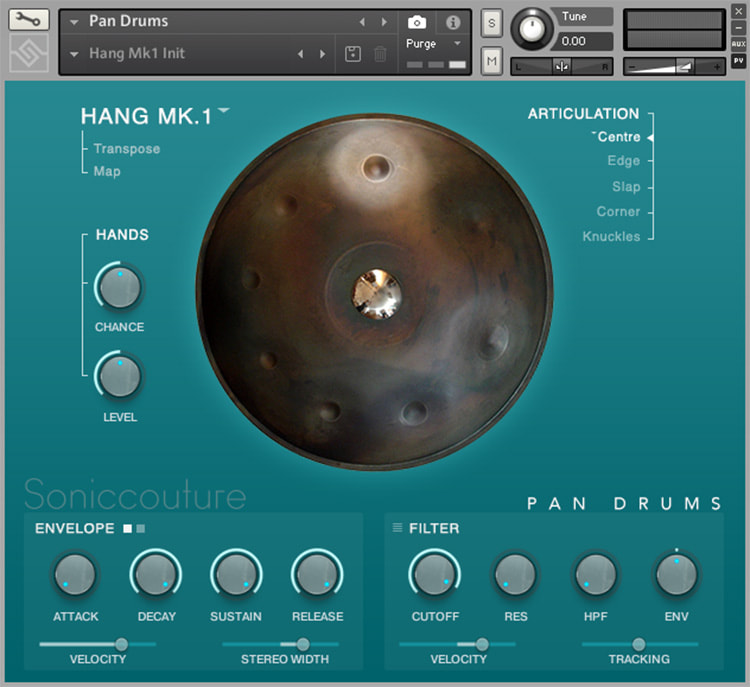Click the Soniccouture logo icon under the wrench
750x687 pixels.
pyautogui.click(x=29, y=53)
